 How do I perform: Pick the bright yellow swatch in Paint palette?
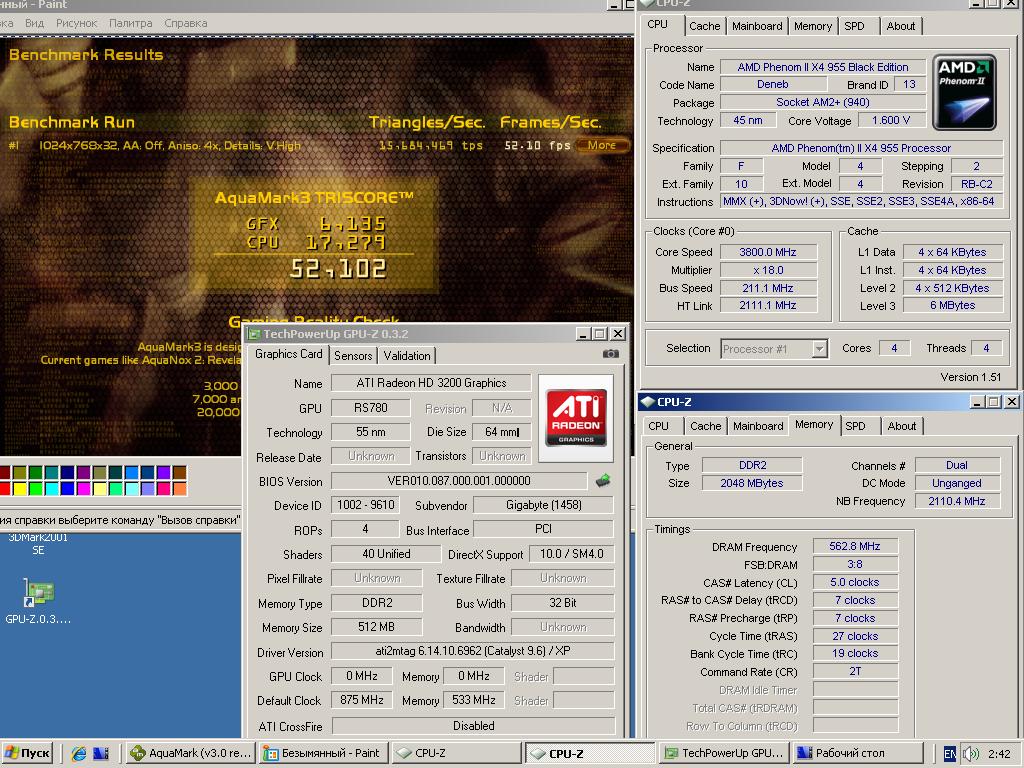20,488
